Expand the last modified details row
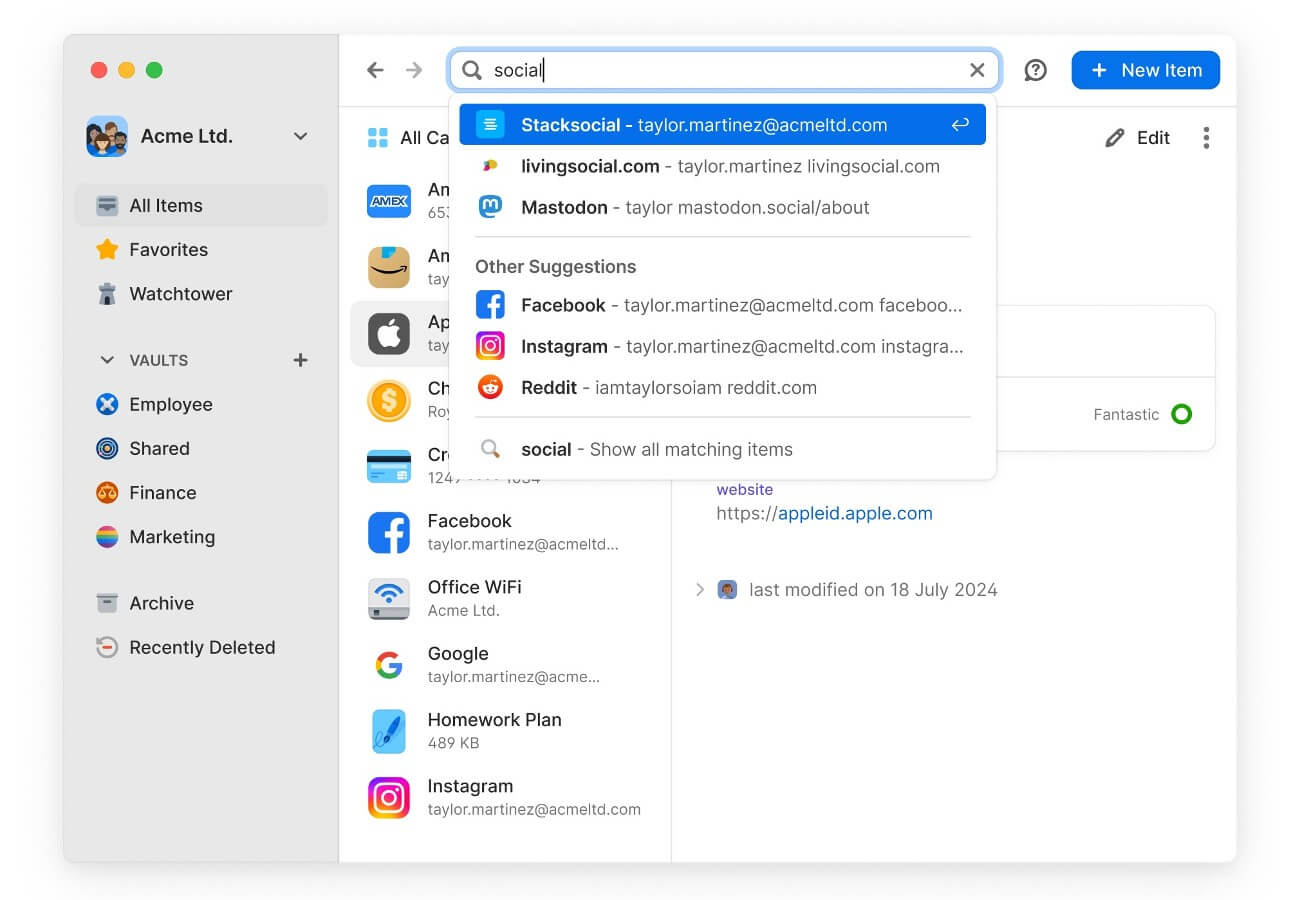Screen dimensions: 1300x900 [x=699, y=590]
